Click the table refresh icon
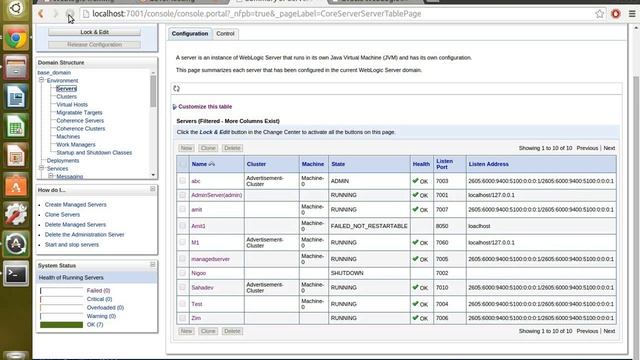 point(176,88)
